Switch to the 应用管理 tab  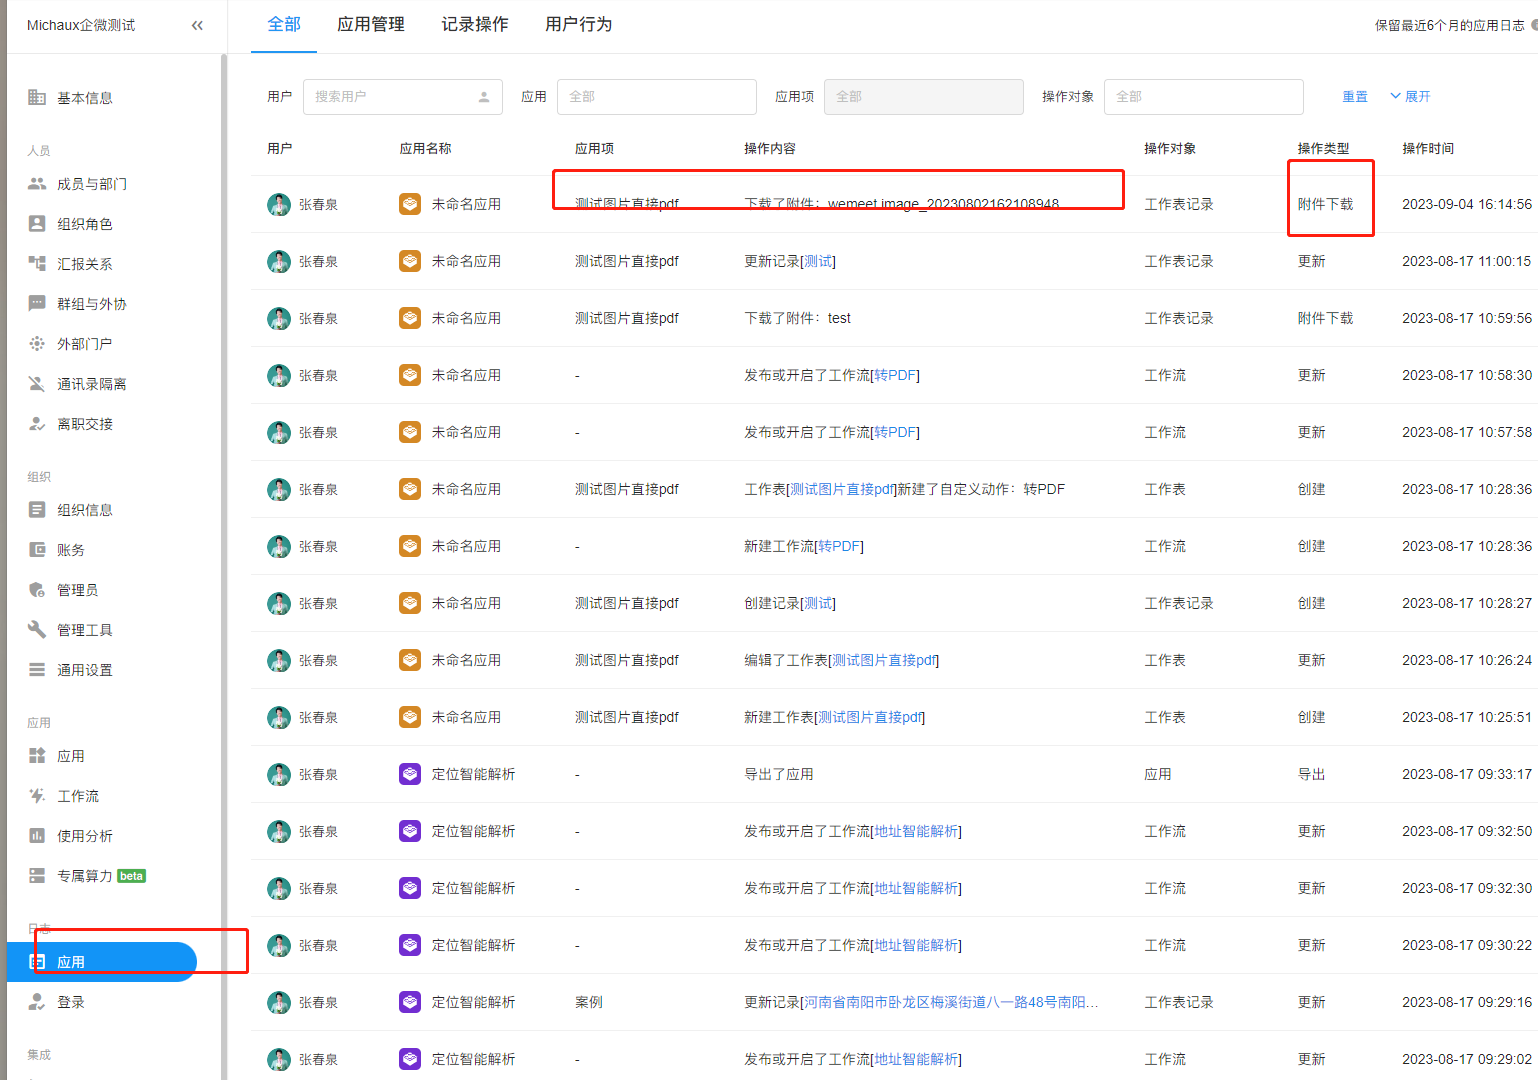click(370, 25)
